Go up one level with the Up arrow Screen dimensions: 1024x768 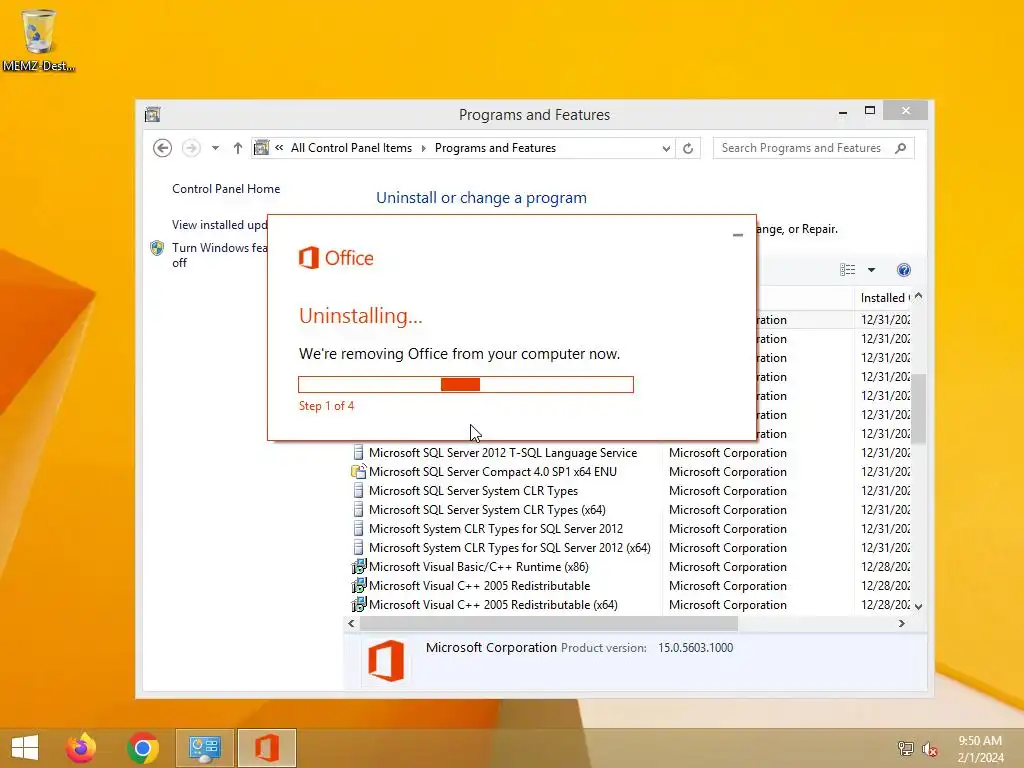coord(238,148)
